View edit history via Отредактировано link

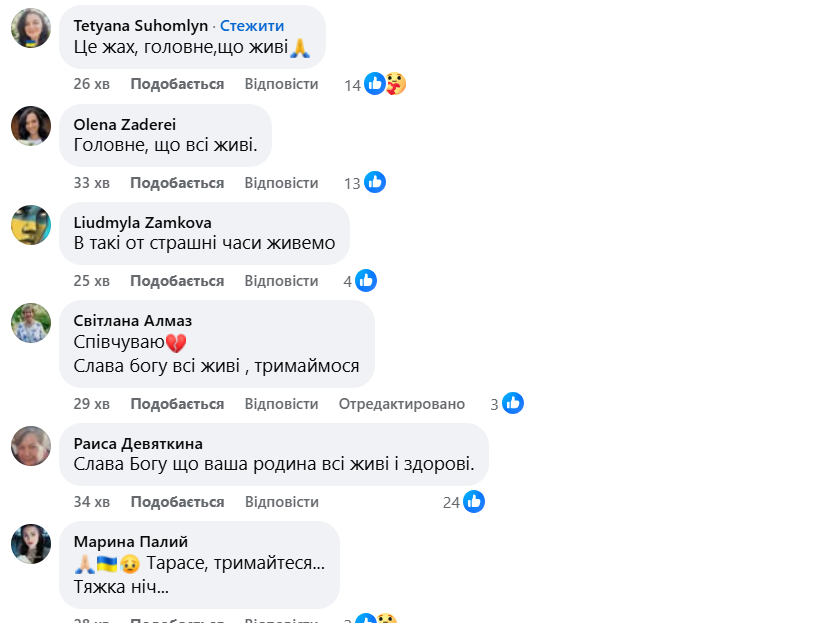click(x=401, y=404)
